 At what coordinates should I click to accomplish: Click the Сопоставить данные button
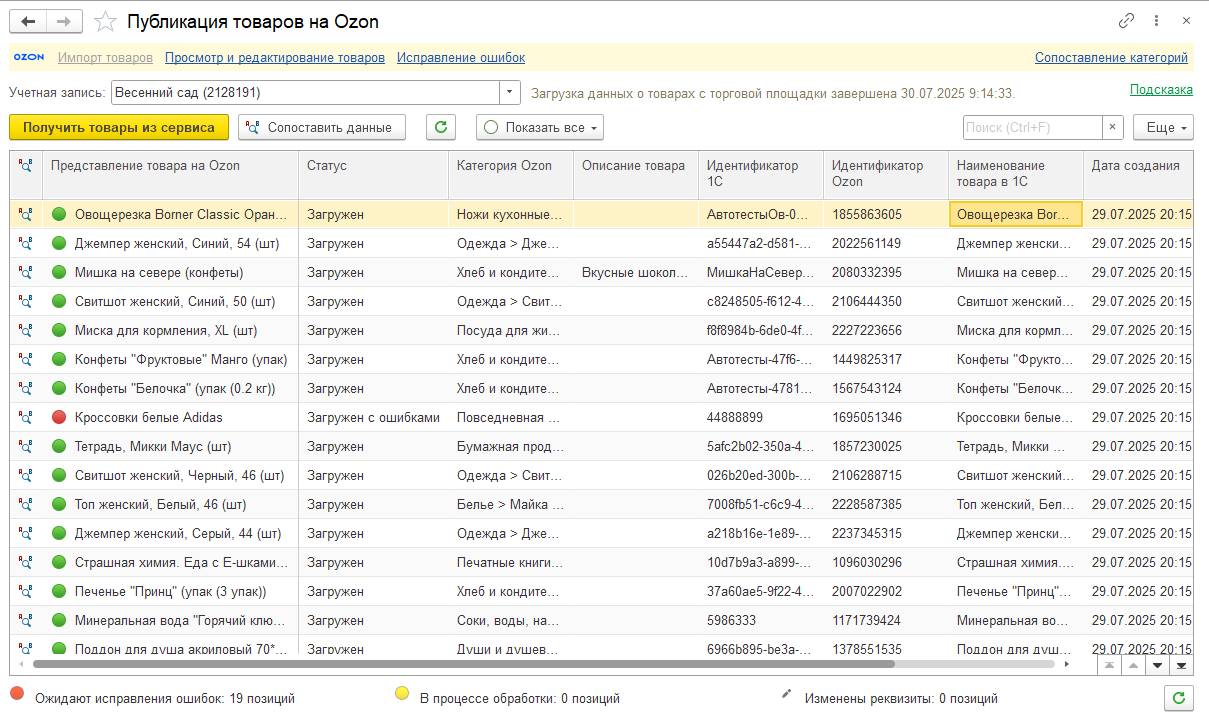point(322,127)
